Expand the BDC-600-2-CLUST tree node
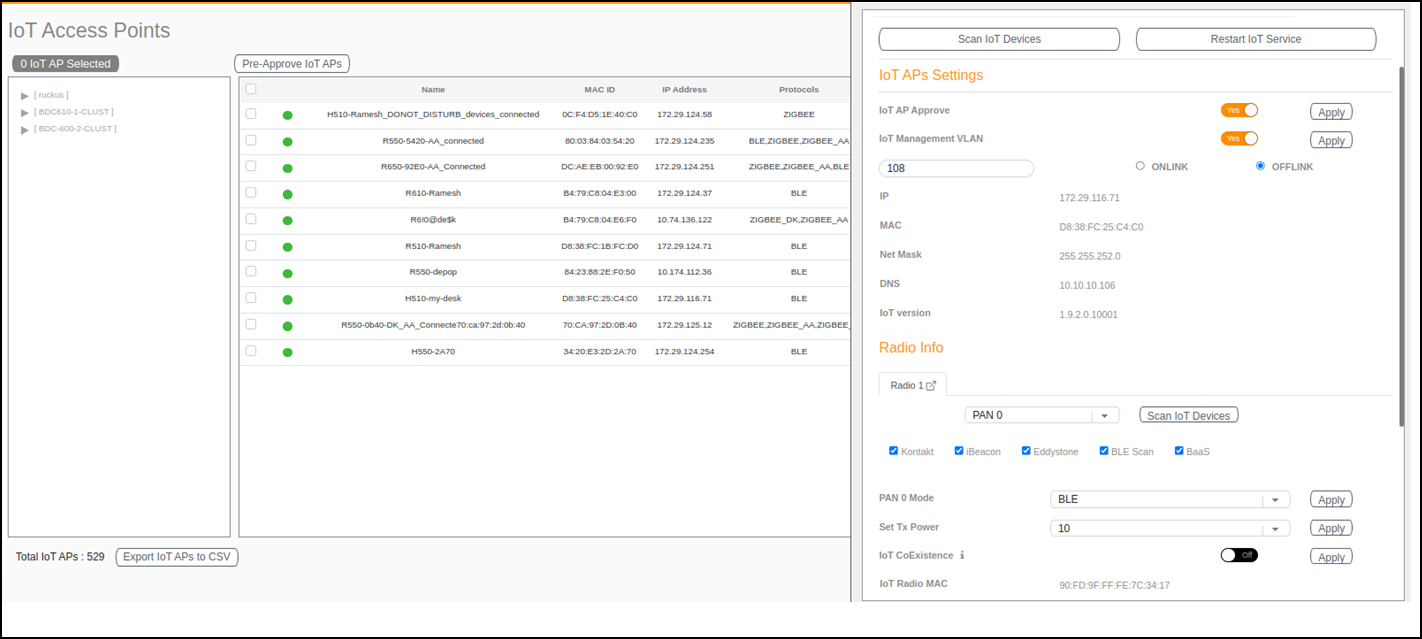This screenshot has height=639, width=1422. (x=25, y=130)
